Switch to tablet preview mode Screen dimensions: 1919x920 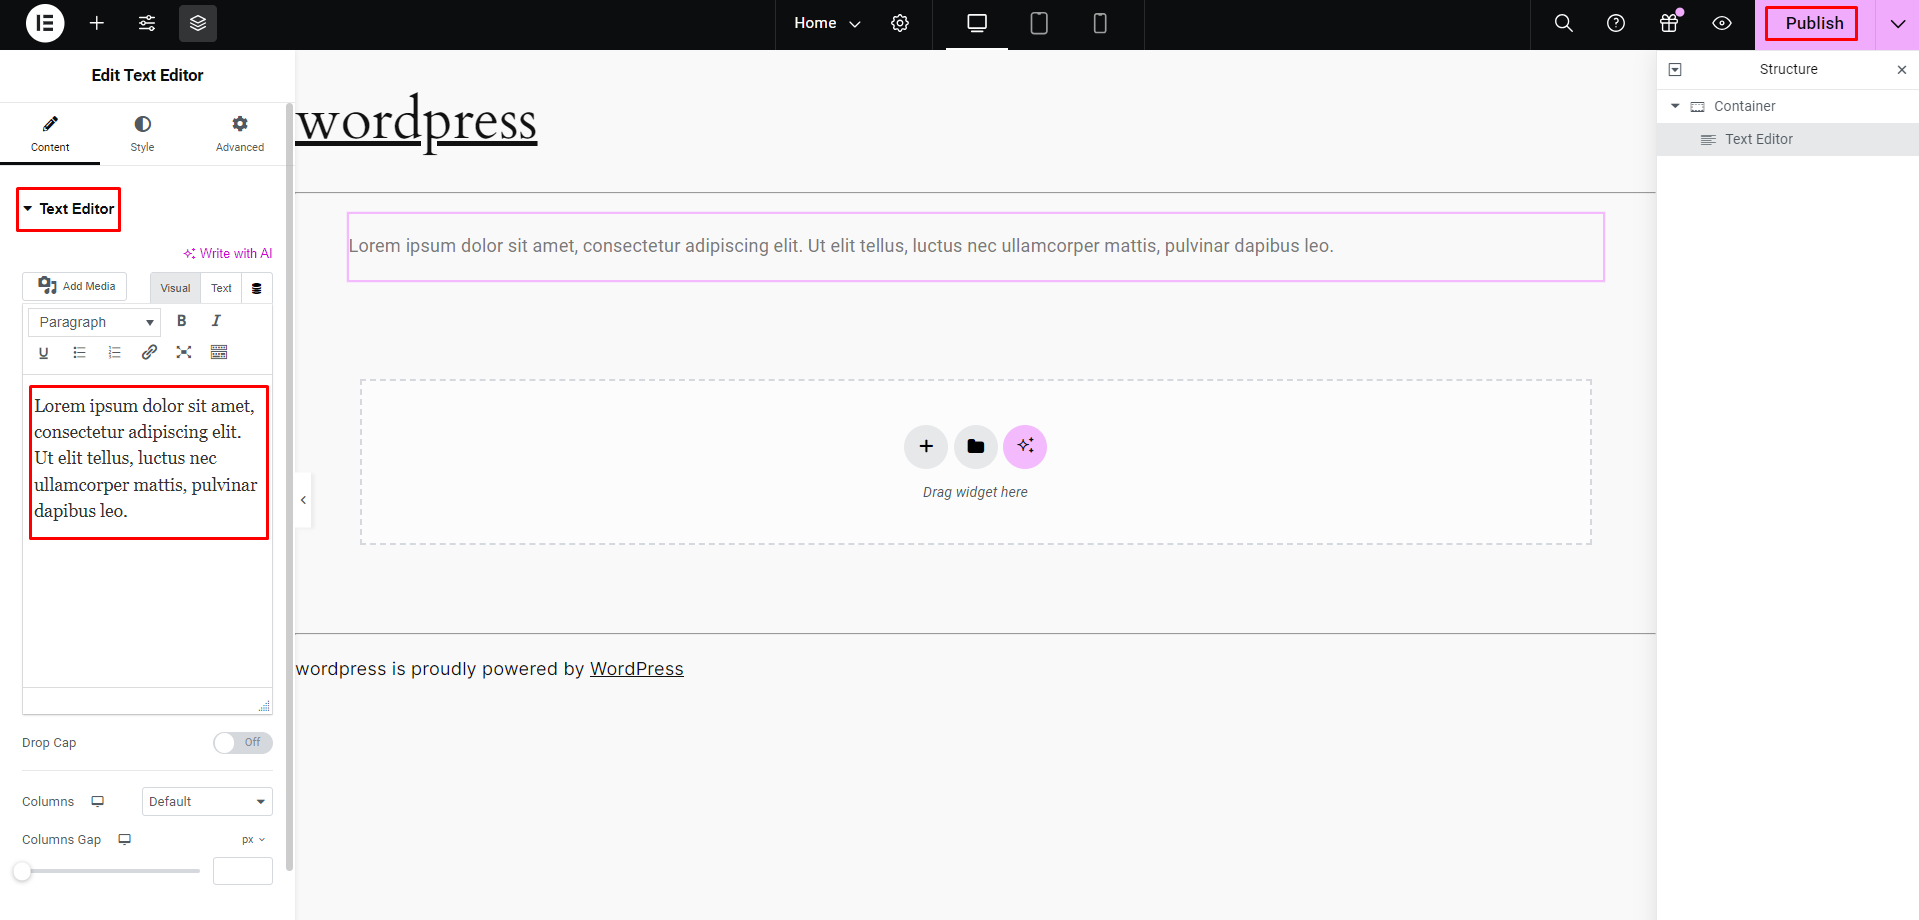[x=1039, y=23]
